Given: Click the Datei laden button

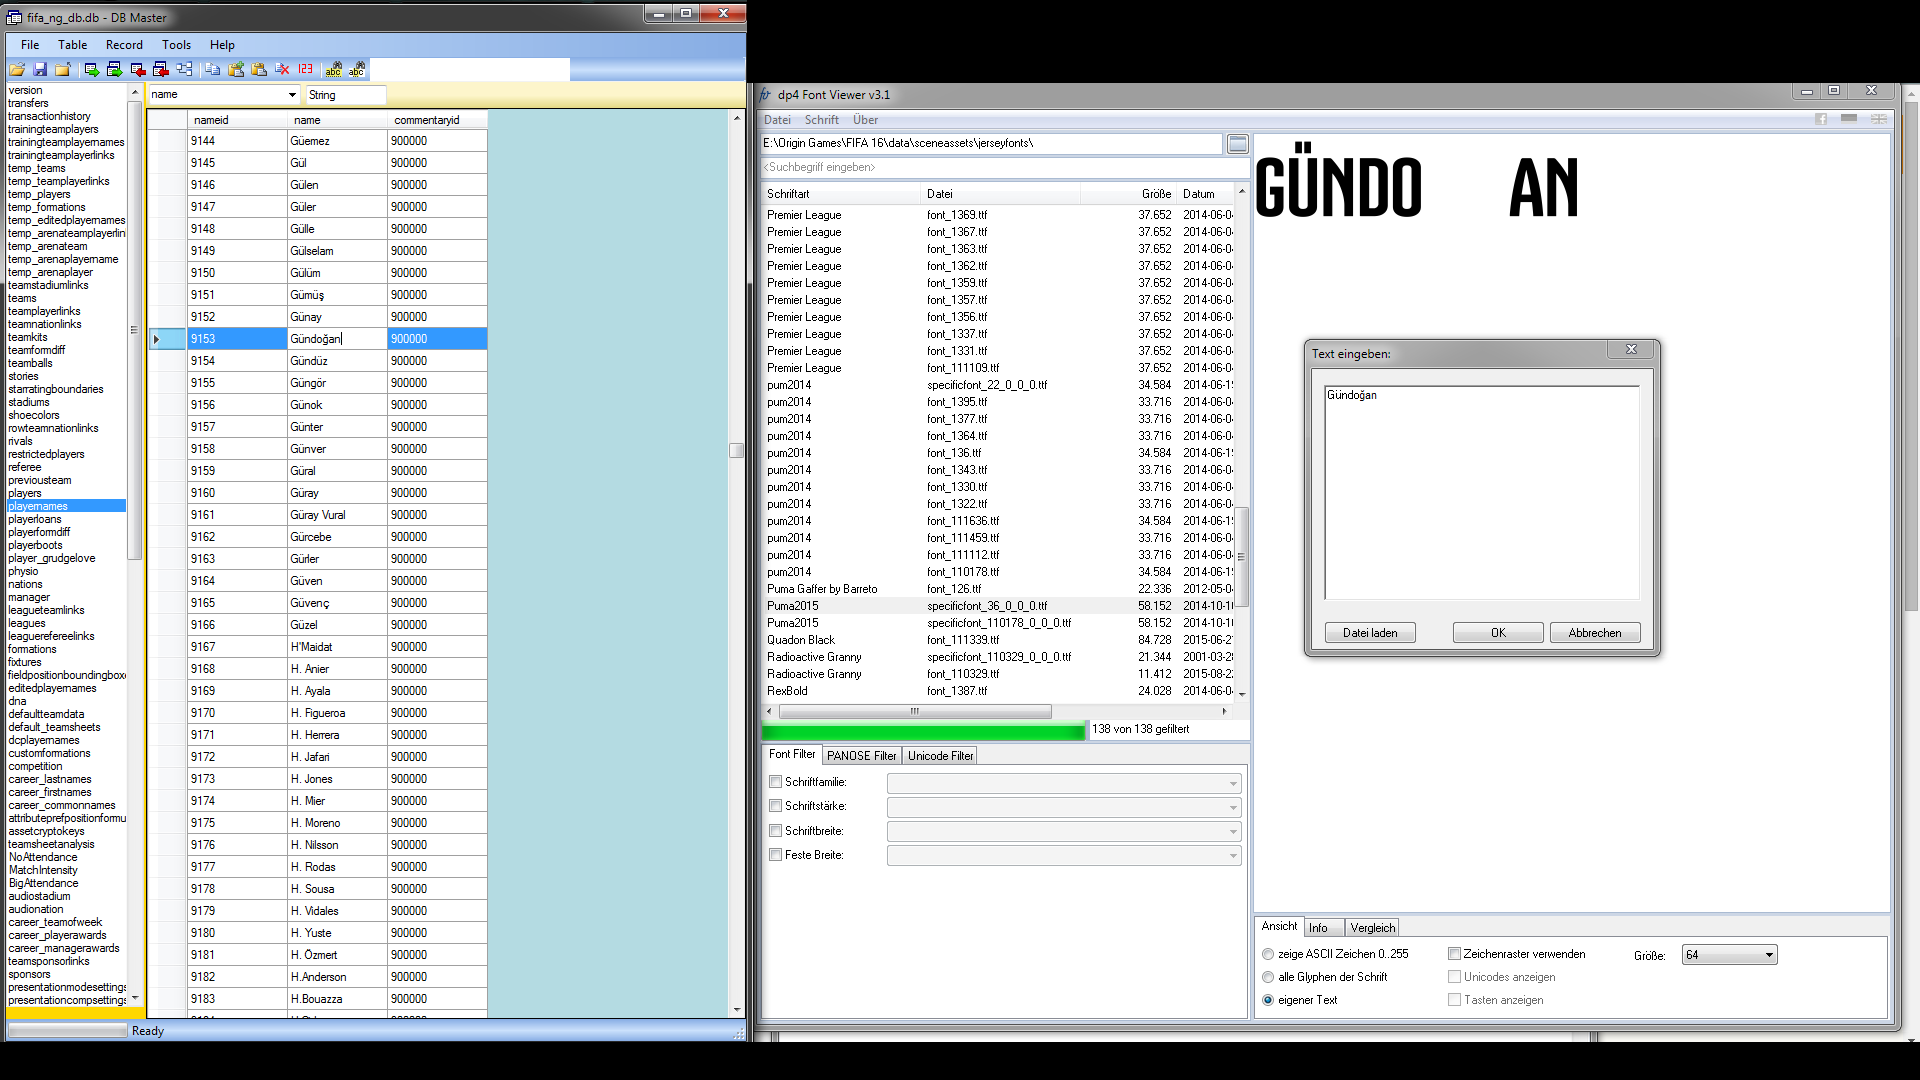Looking at the screenshot, I should tap(1370, 633).
